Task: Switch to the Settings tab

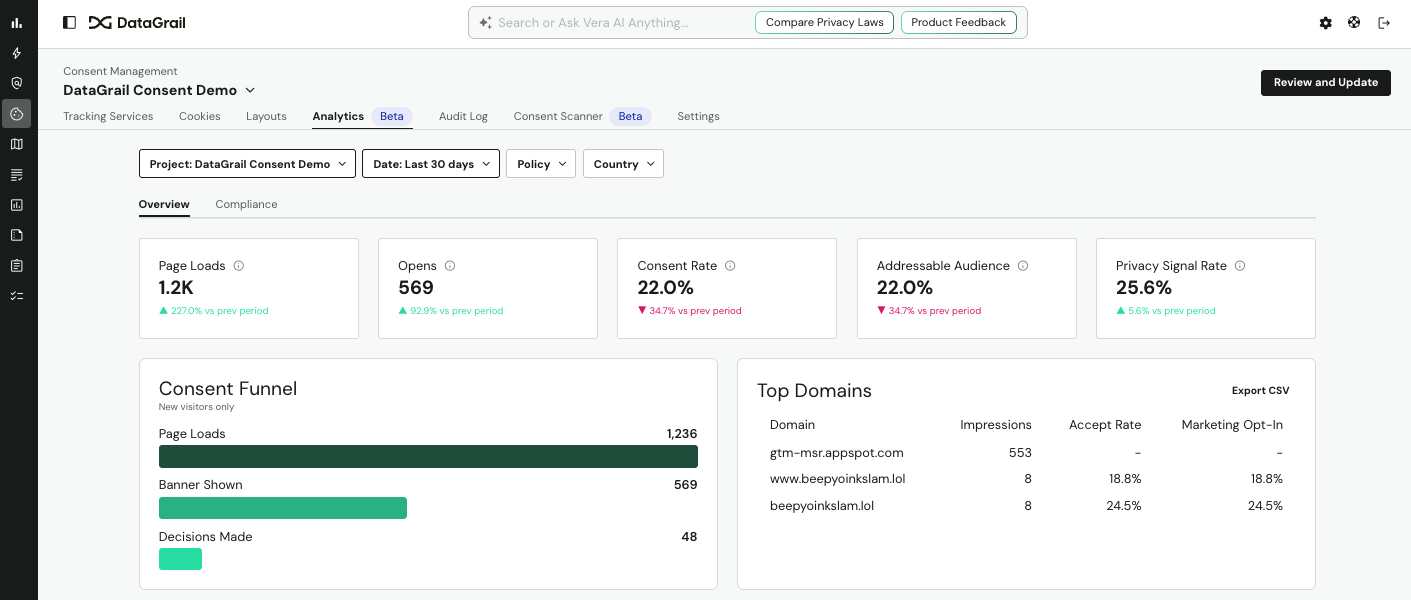Action: tap(698, 116)
